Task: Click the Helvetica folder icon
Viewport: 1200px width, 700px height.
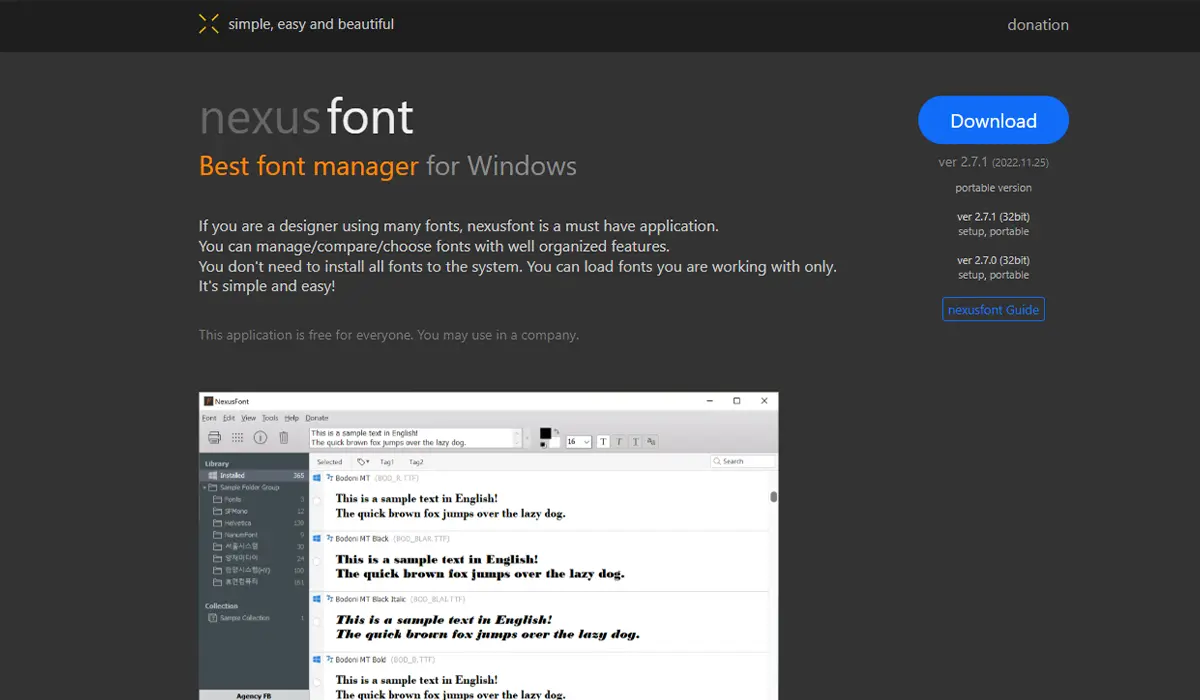Action: click(x=217, y=523)
